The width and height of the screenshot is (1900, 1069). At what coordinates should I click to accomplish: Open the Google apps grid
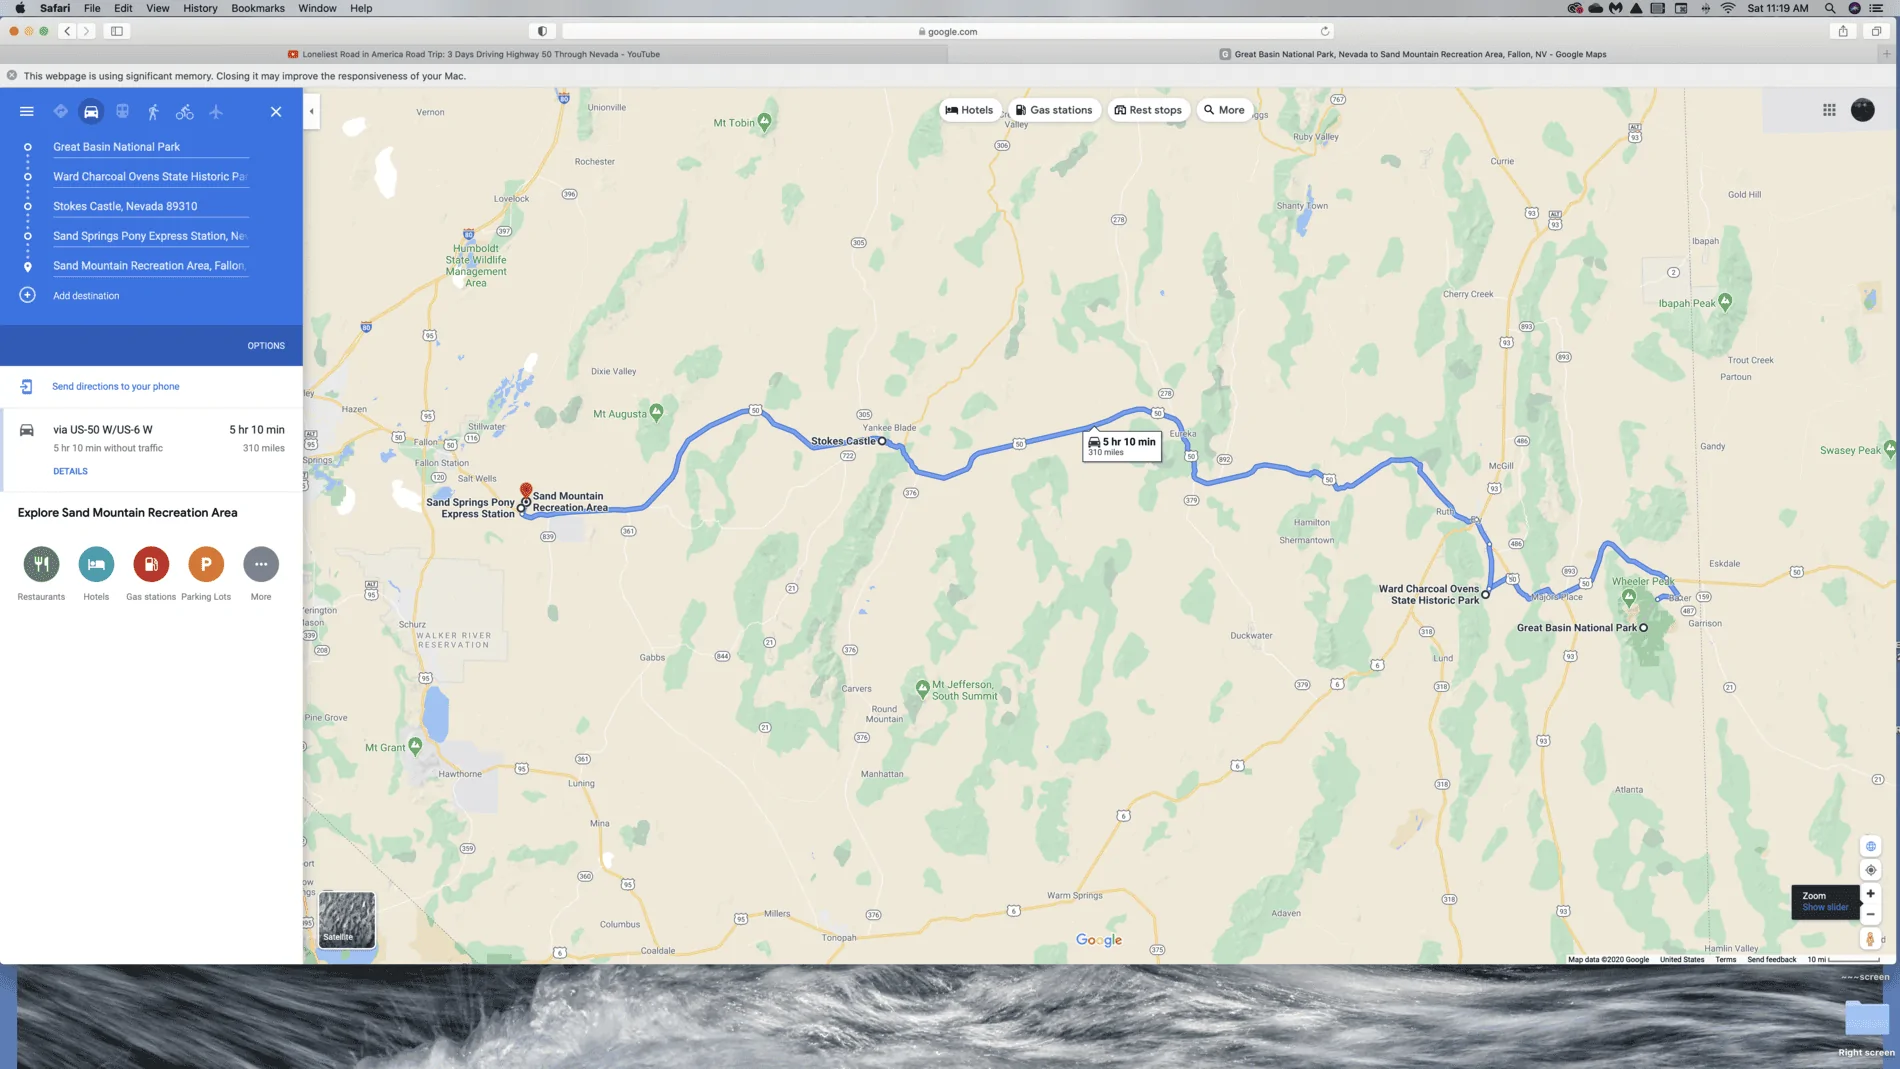(x=1829, y=110)
